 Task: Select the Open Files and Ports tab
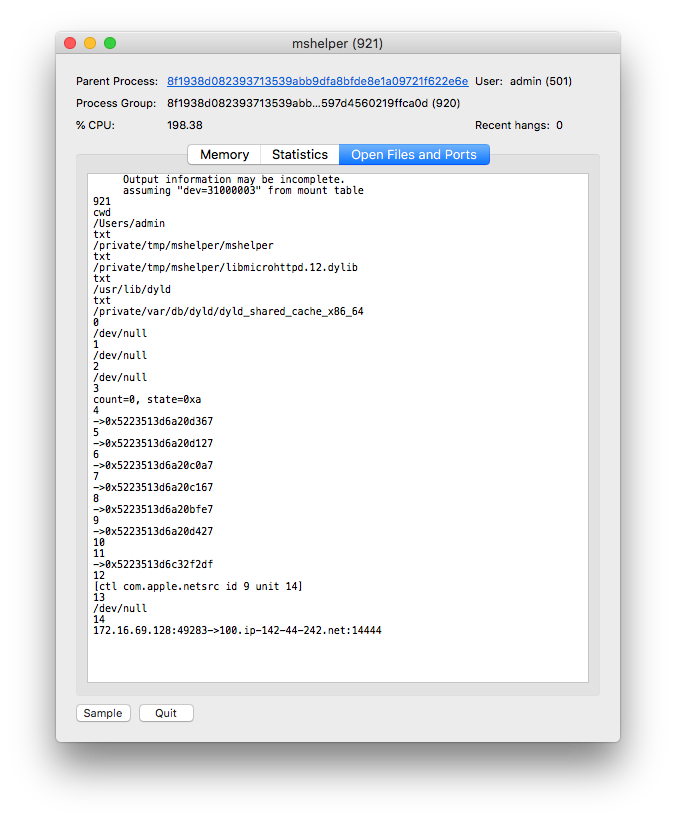pos(414,155)
